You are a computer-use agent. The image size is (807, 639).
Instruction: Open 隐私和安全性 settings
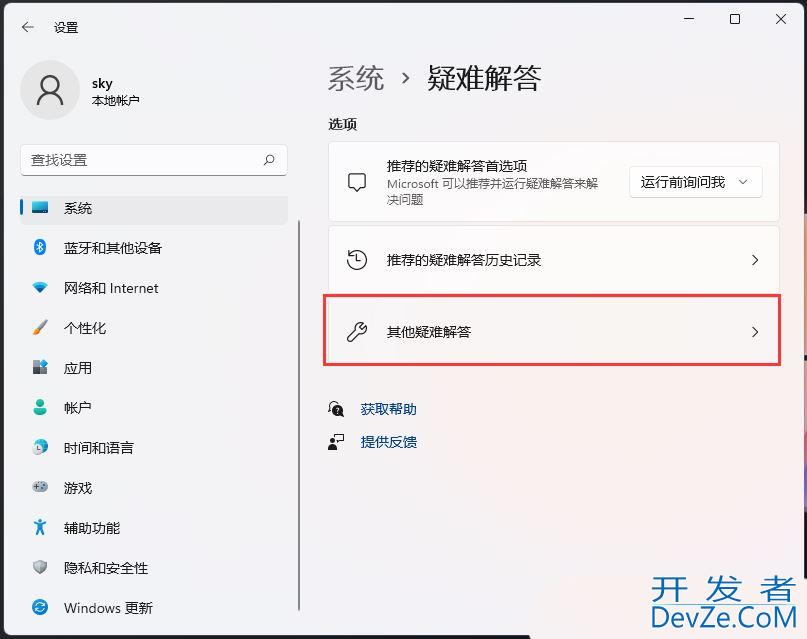(153, 567)
